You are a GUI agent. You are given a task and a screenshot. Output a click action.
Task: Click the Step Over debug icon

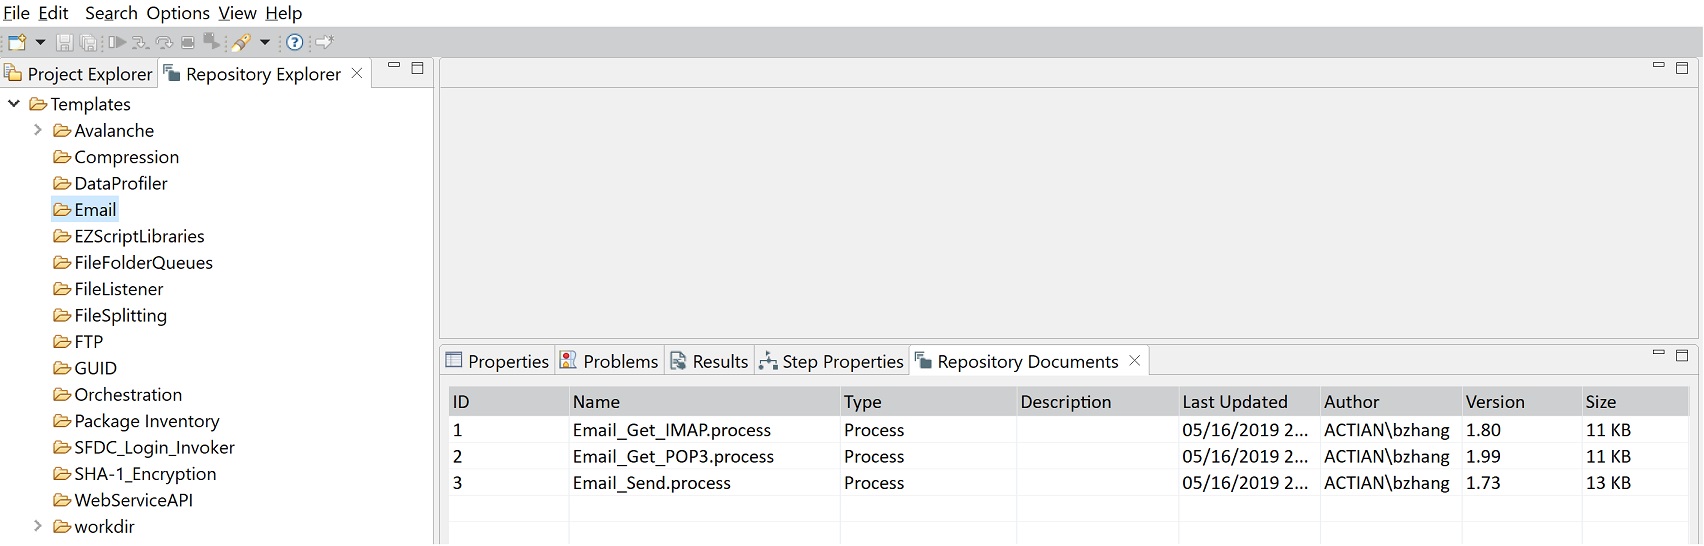click(164, 42)
